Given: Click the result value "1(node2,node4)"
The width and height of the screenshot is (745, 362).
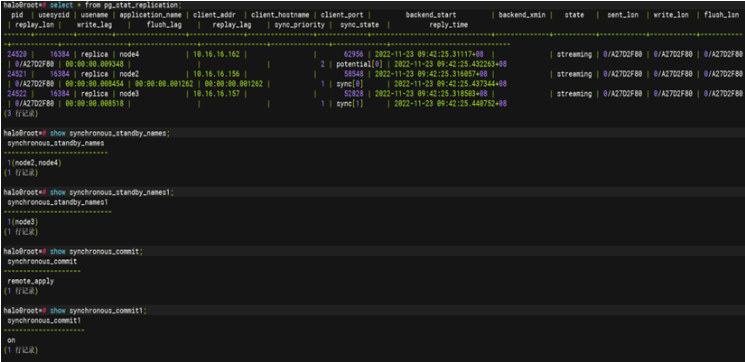Looking at the screenshot, I should pos(34,163).
